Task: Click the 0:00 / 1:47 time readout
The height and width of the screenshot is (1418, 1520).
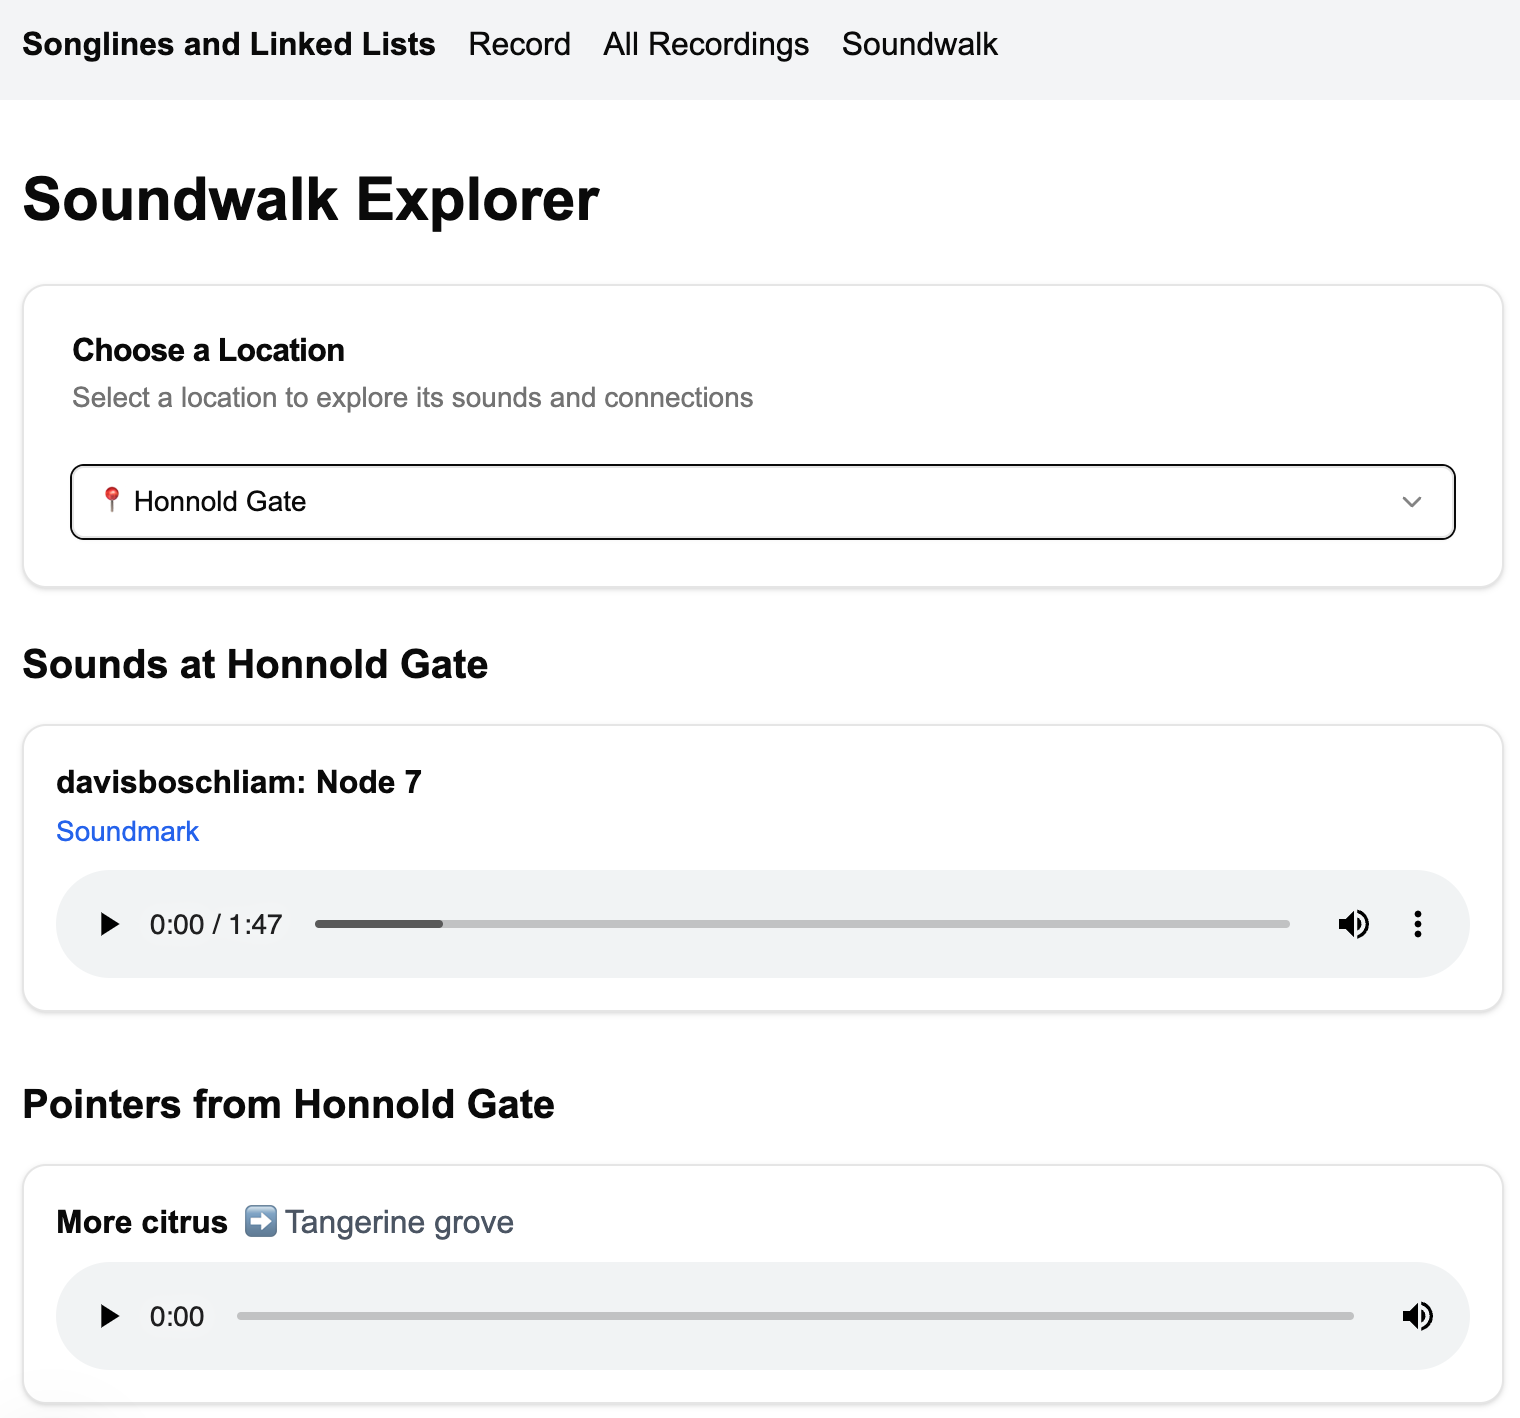Action: pyautogui.click(x=216, y=924)
